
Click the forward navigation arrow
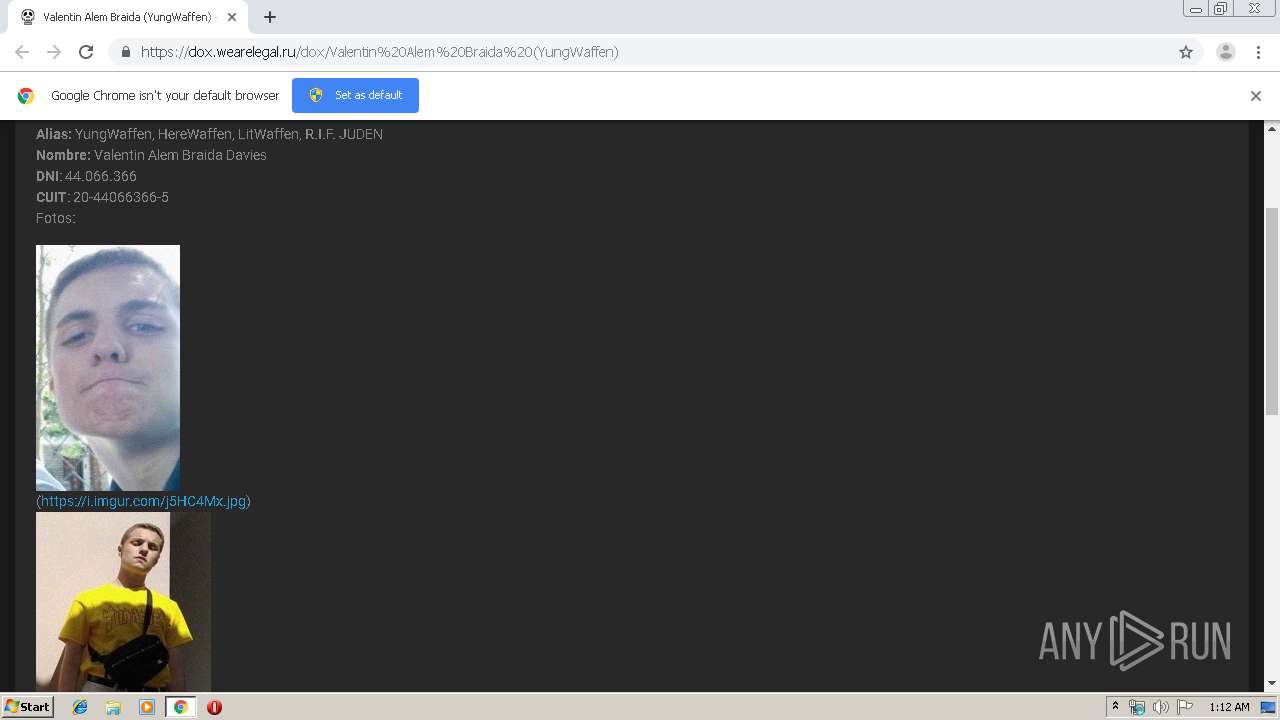point(54,52)
